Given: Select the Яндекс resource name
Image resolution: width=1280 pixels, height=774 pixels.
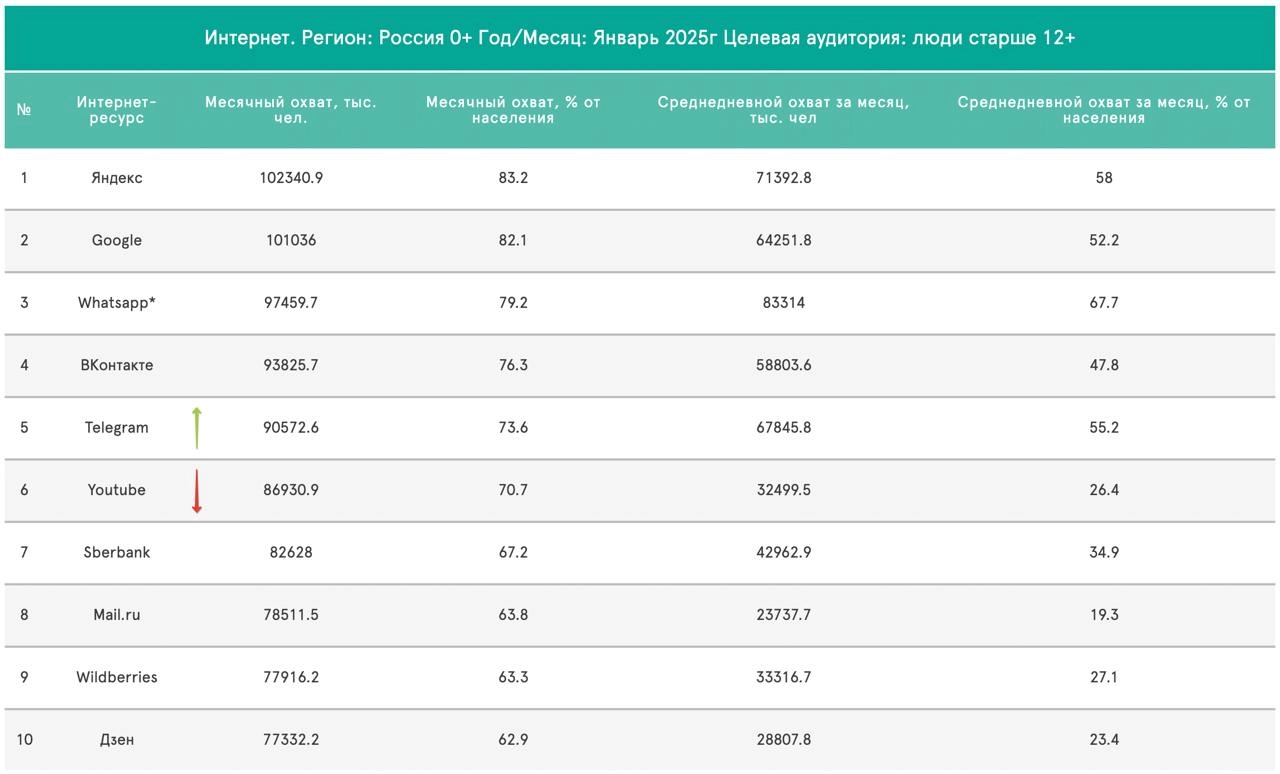Looking at the screenshot, I should pyautogui.click(x=117, y=178).
